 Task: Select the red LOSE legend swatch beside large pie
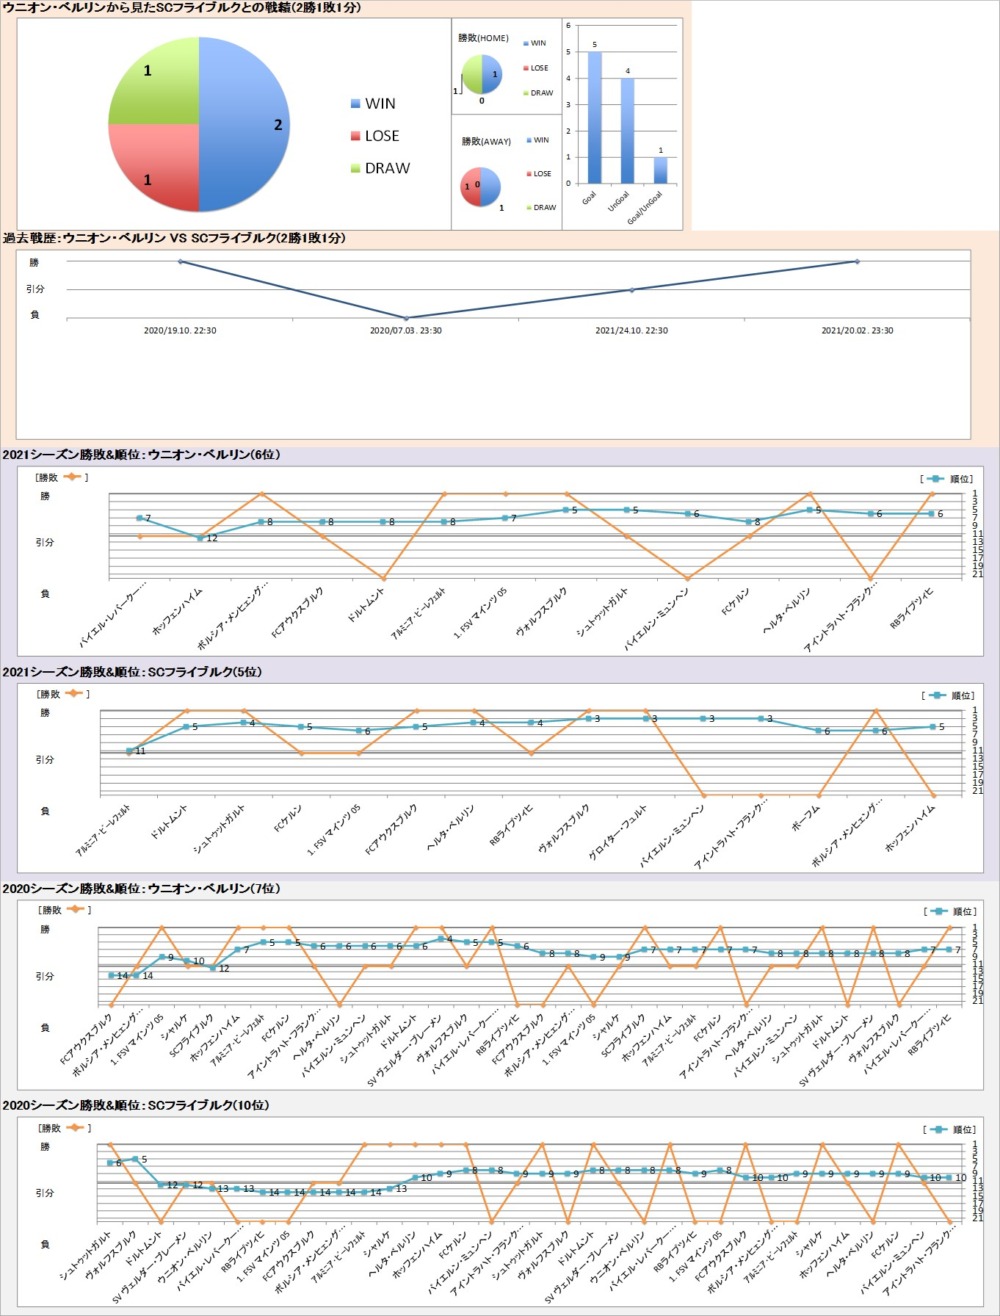click(356, 136)
